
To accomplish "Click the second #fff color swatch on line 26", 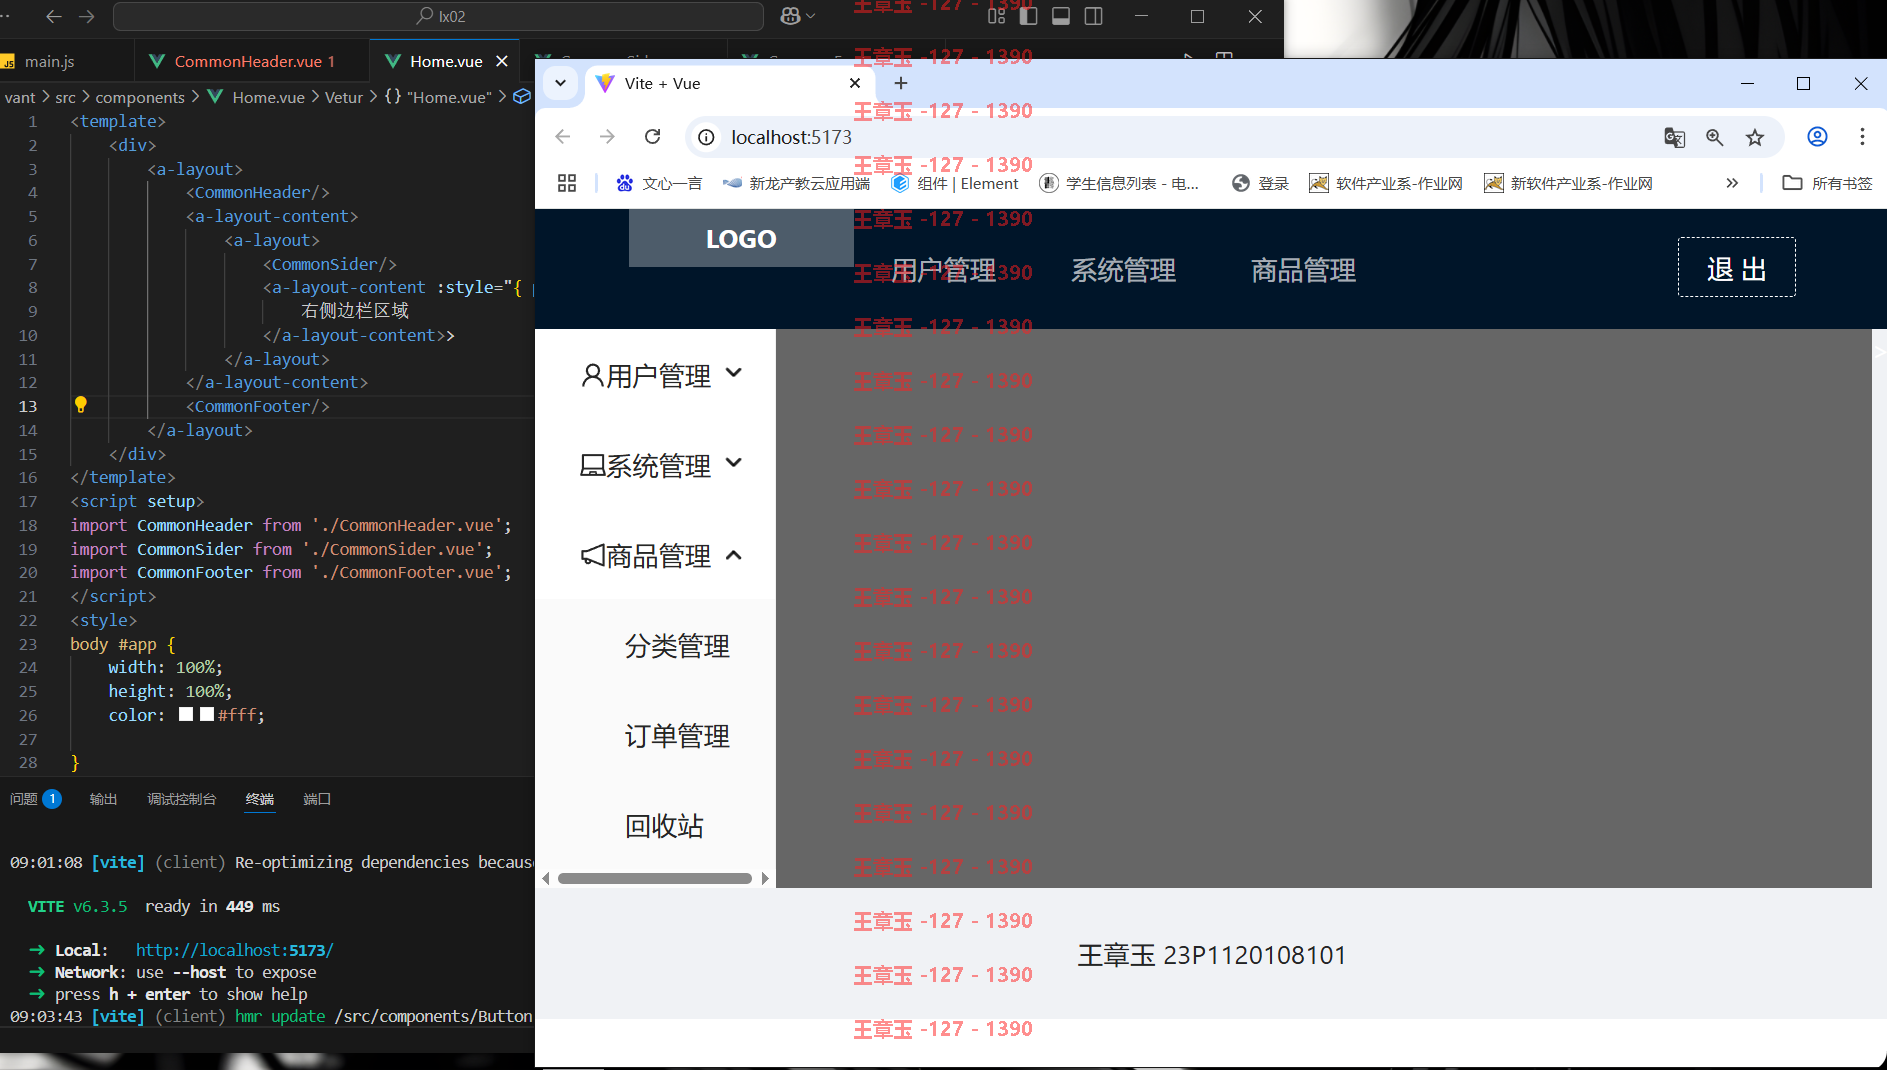I will click(207, 714).
